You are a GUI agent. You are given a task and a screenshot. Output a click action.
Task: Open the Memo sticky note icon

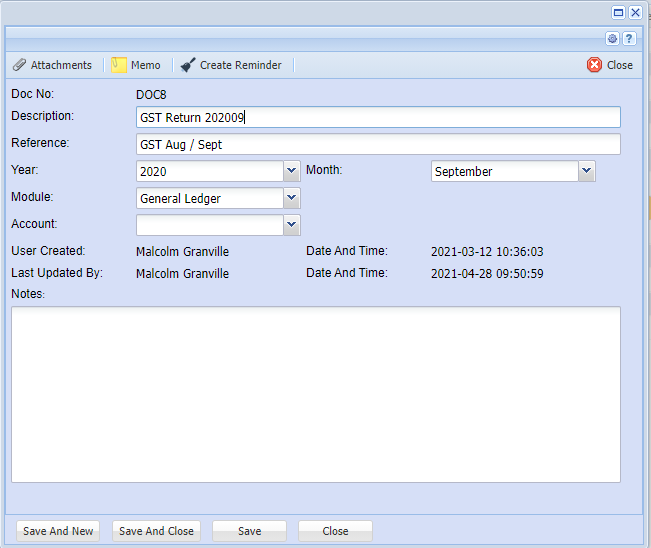[x=119, y=65]
